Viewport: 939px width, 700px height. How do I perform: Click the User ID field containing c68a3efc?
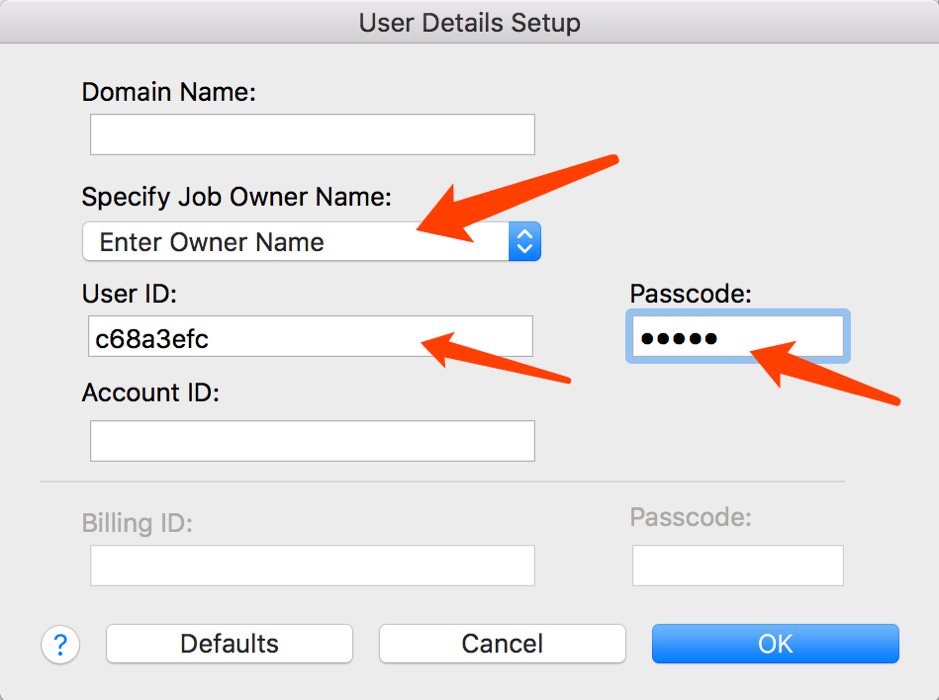(310, 337)
